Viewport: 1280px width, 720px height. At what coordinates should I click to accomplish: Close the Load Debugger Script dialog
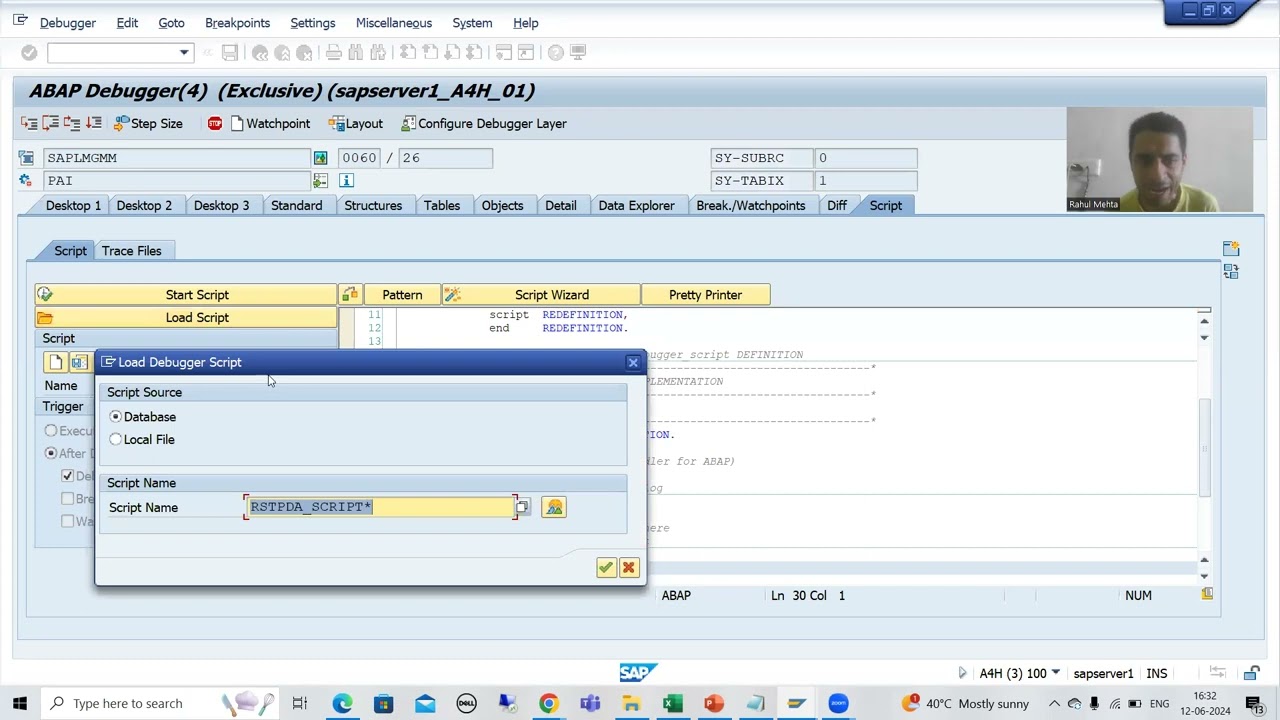(633, 363)
